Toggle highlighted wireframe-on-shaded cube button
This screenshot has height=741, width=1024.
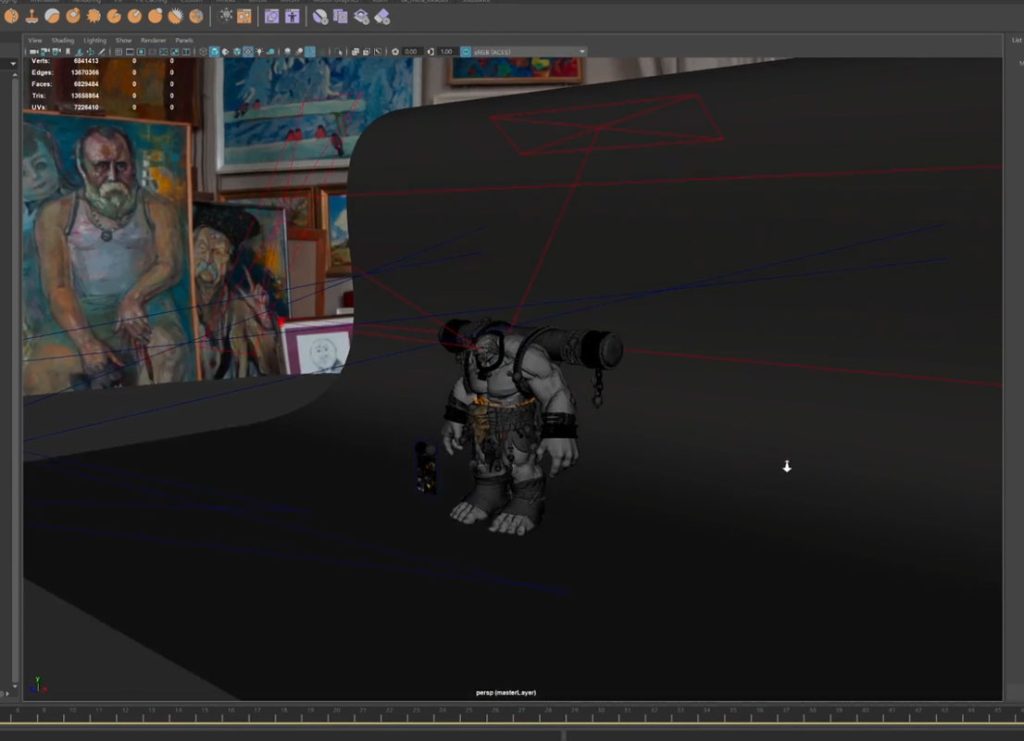point(214,51)
